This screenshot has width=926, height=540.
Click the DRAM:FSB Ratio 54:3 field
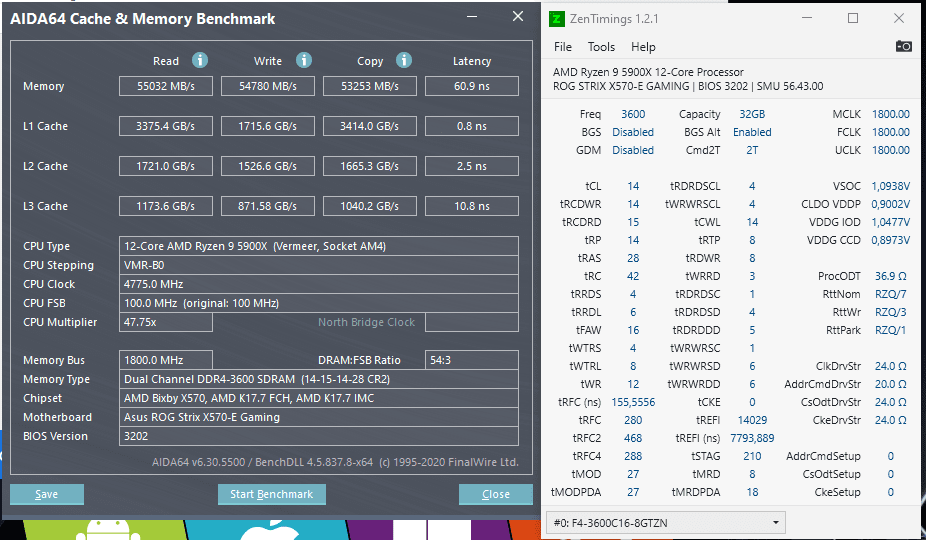(x=472, y=360)
